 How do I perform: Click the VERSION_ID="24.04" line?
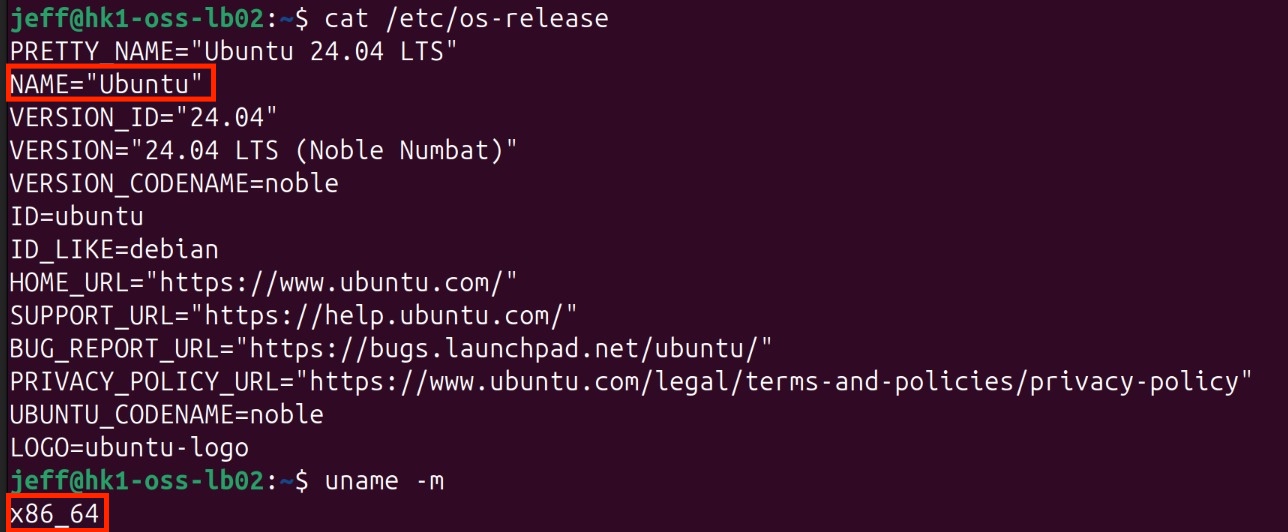click(x=144, y=118)
